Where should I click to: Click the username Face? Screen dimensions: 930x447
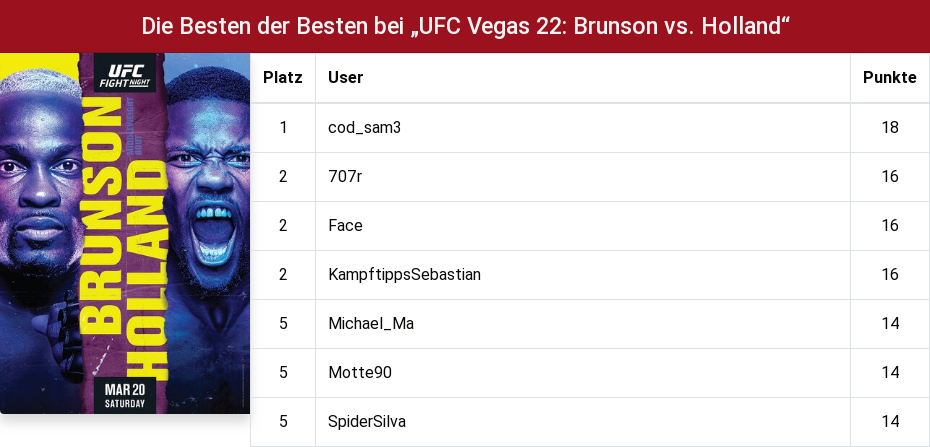[345, 226]
